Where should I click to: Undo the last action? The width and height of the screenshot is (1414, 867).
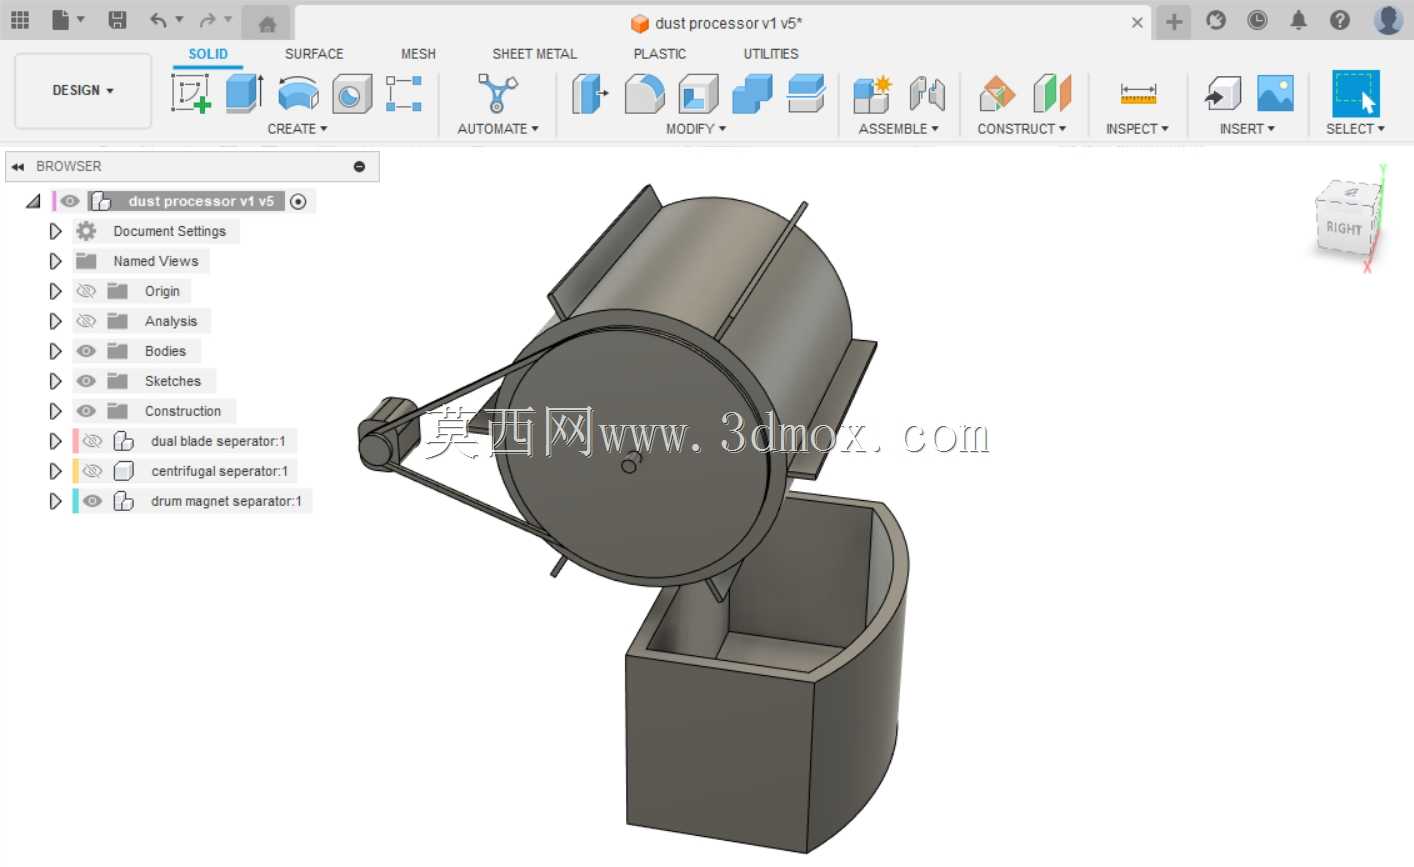click(159, 20)
